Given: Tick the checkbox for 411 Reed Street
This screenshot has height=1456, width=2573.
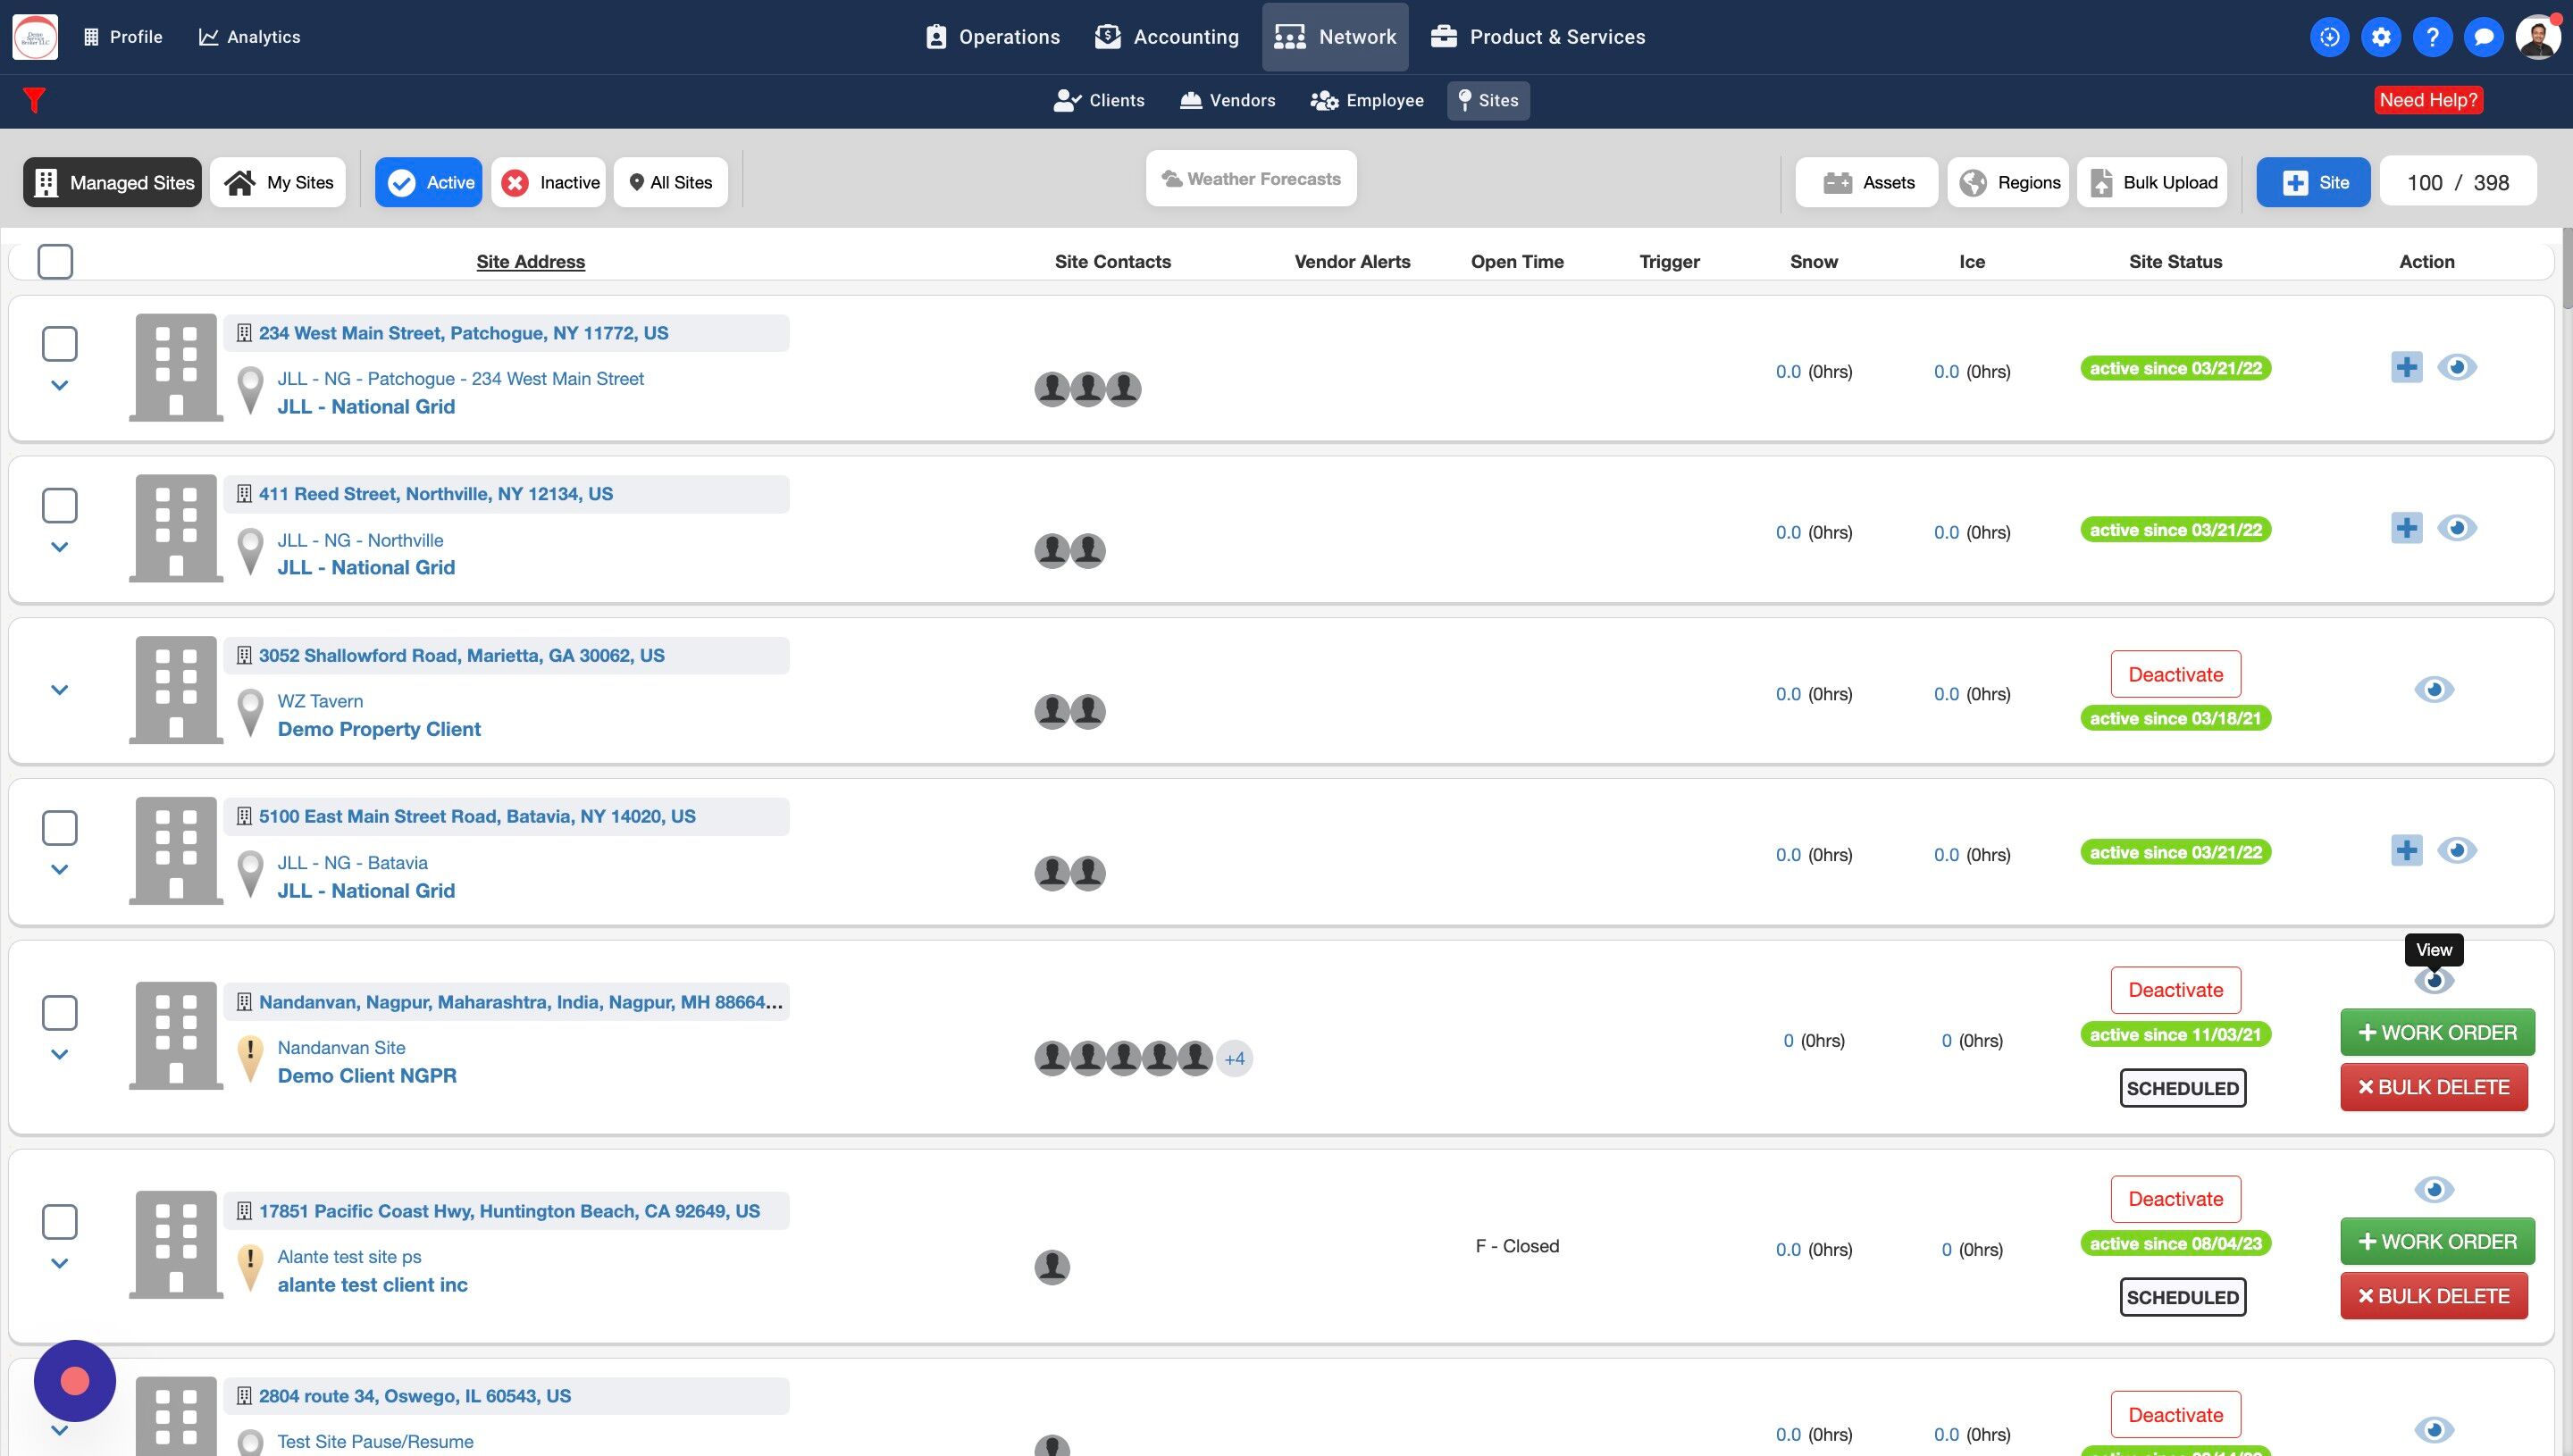Looking at the screenshot, I should (60, 506).
